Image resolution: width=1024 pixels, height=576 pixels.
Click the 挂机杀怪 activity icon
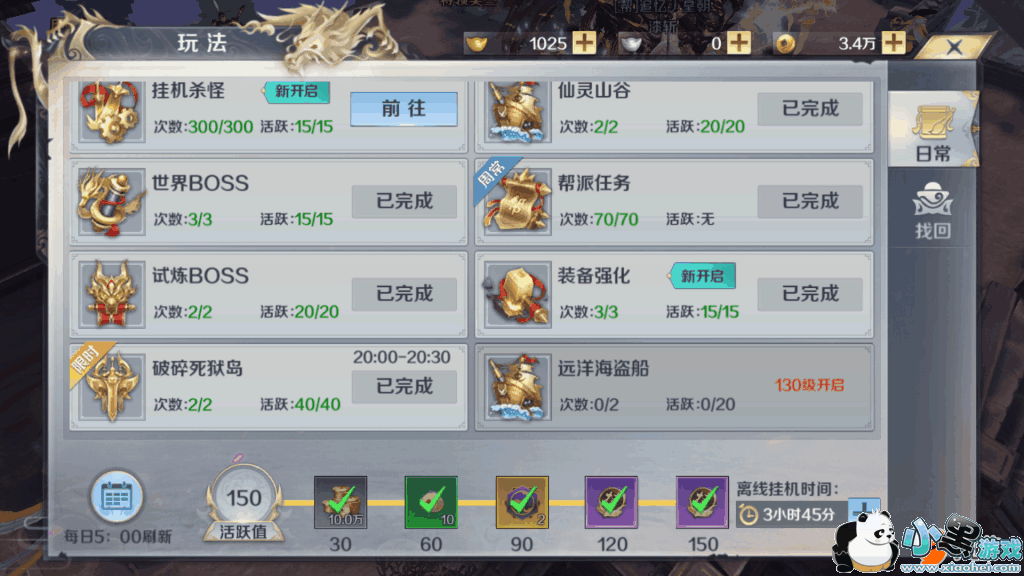111,112
